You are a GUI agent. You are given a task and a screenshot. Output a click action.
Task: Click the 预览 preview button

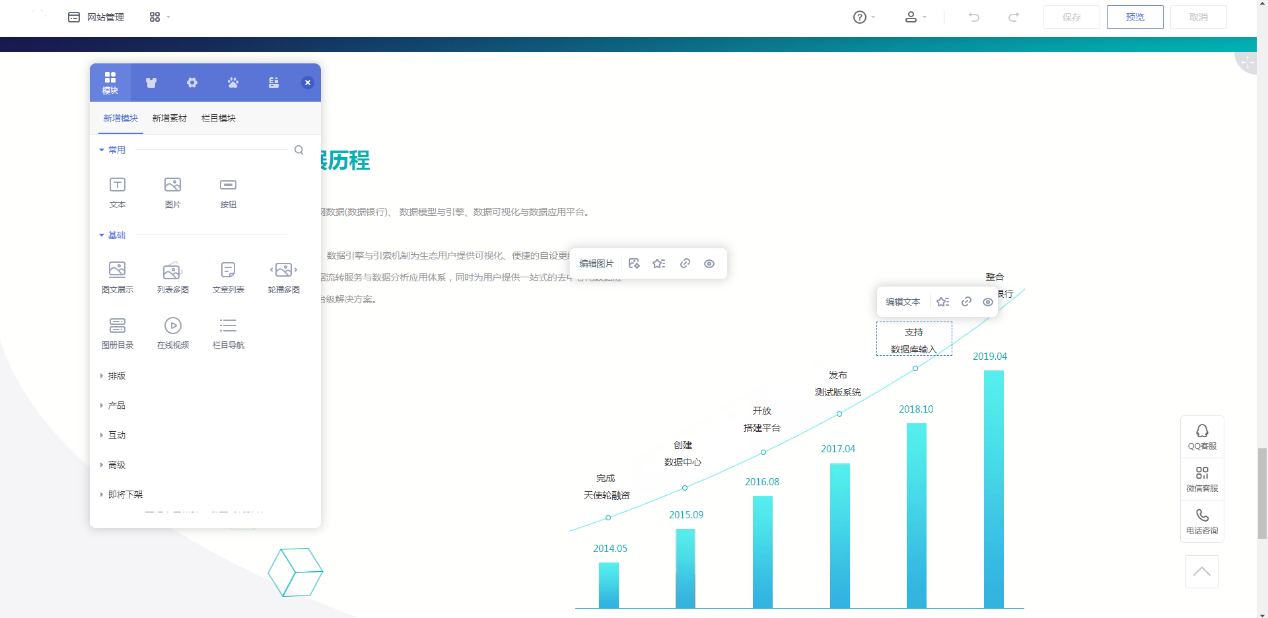(x=1135, y=17)
